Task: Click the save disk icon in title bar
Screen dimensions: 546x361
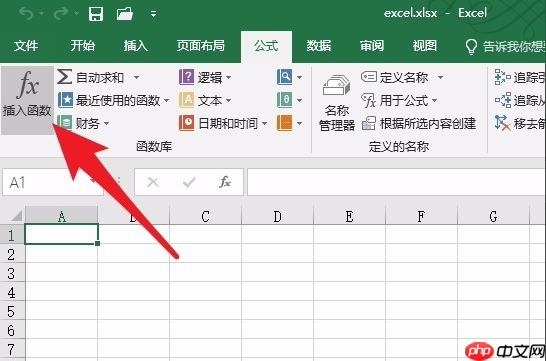Action: [x=96, y=14]
